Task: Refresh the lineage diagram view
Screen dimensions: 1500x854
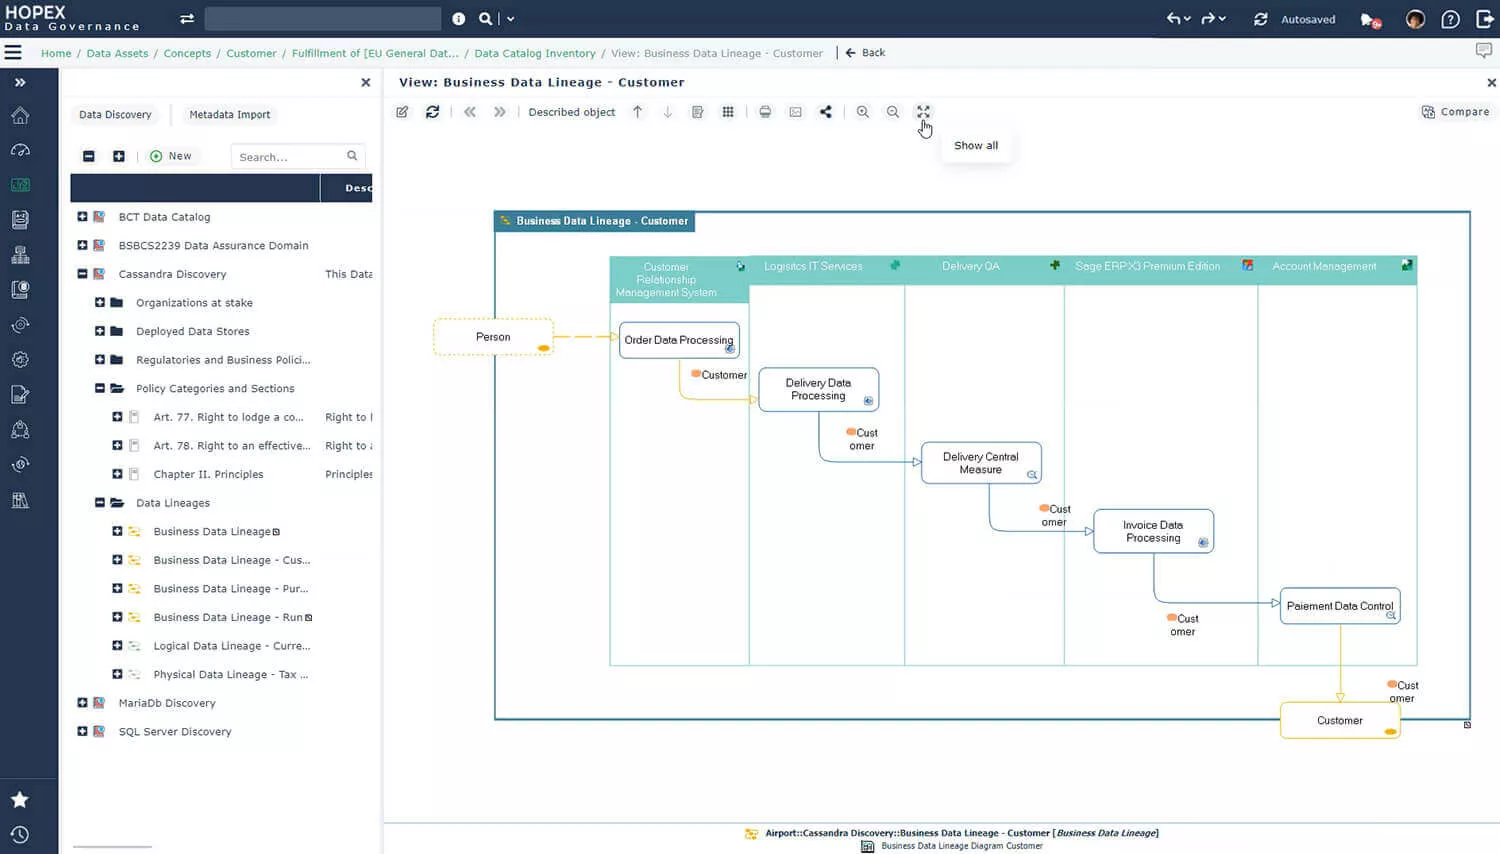Action: [x=432, y=112]
